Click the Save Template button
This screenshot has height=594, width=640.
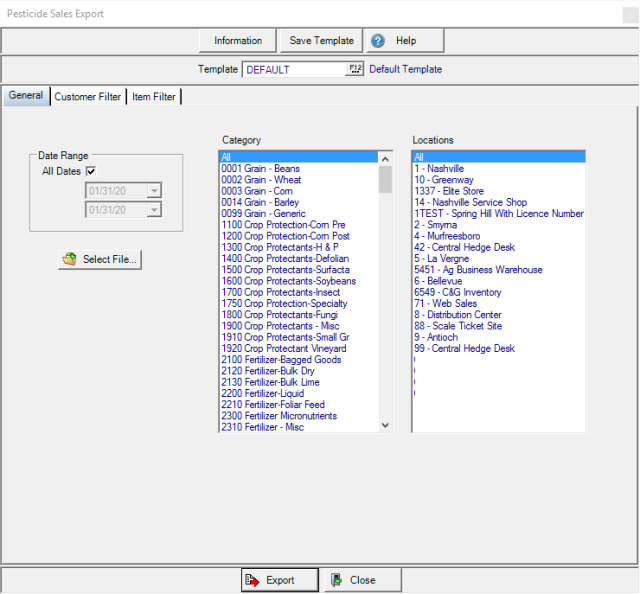(321, 41)
